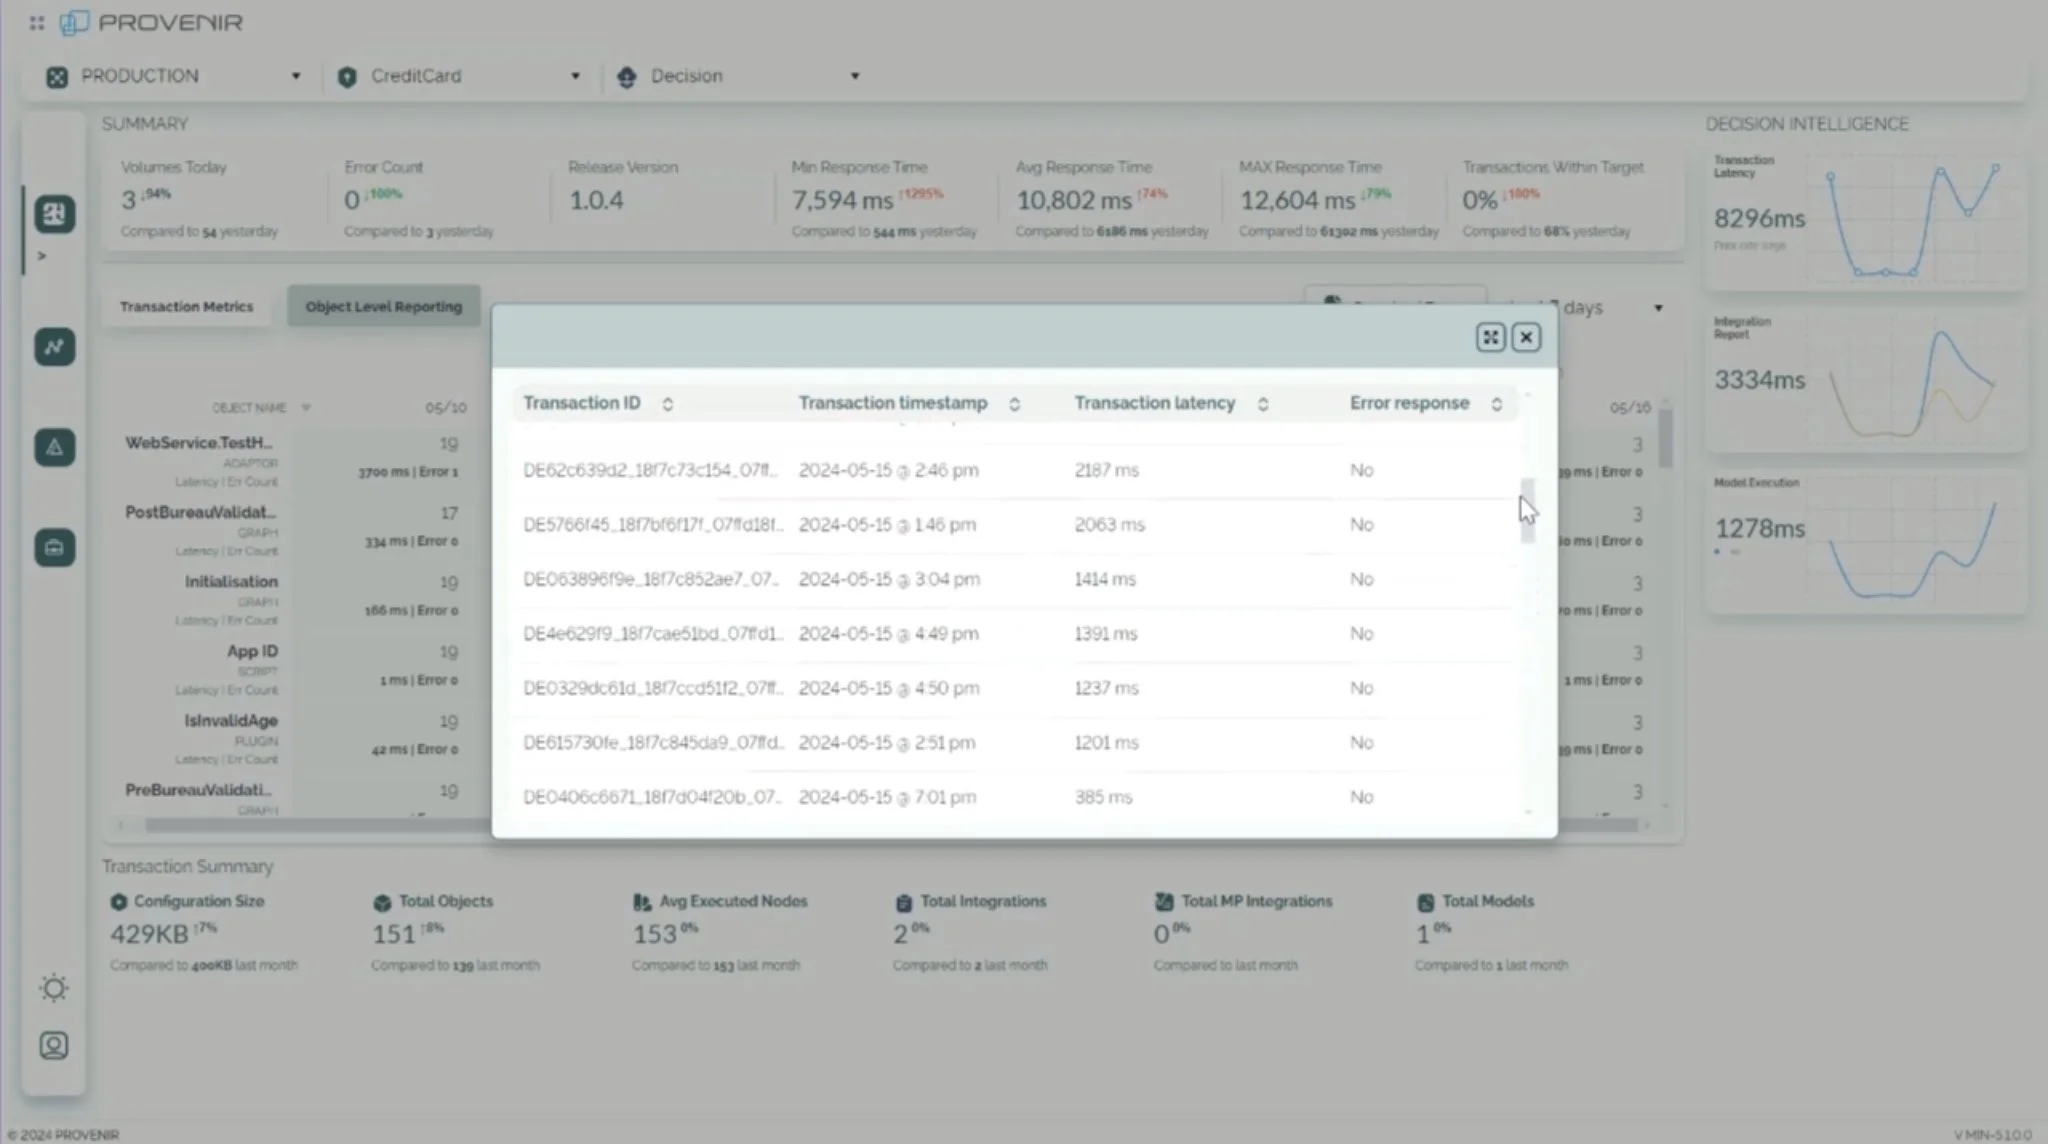Close the transaction details dialog

[x=1526, y=337]
